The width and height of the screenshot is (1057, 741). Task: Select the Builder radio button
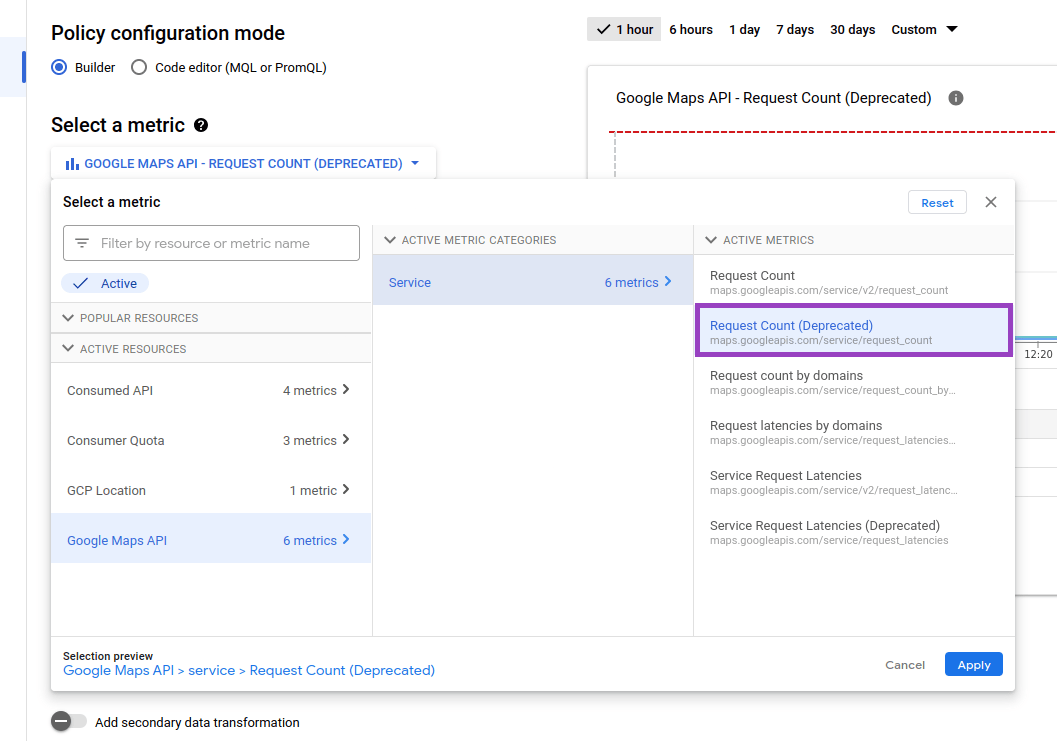[x=59, y=68]
